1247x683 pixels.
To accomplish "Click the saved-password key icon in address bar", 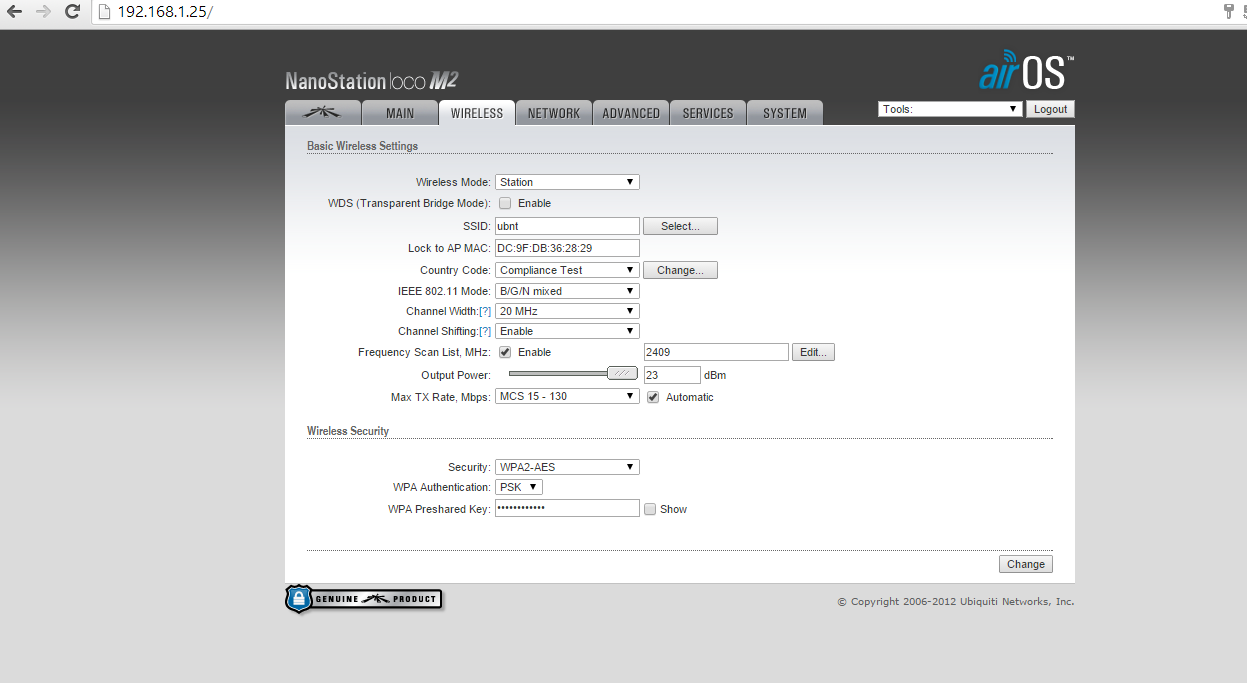I will pos(1229,12).
